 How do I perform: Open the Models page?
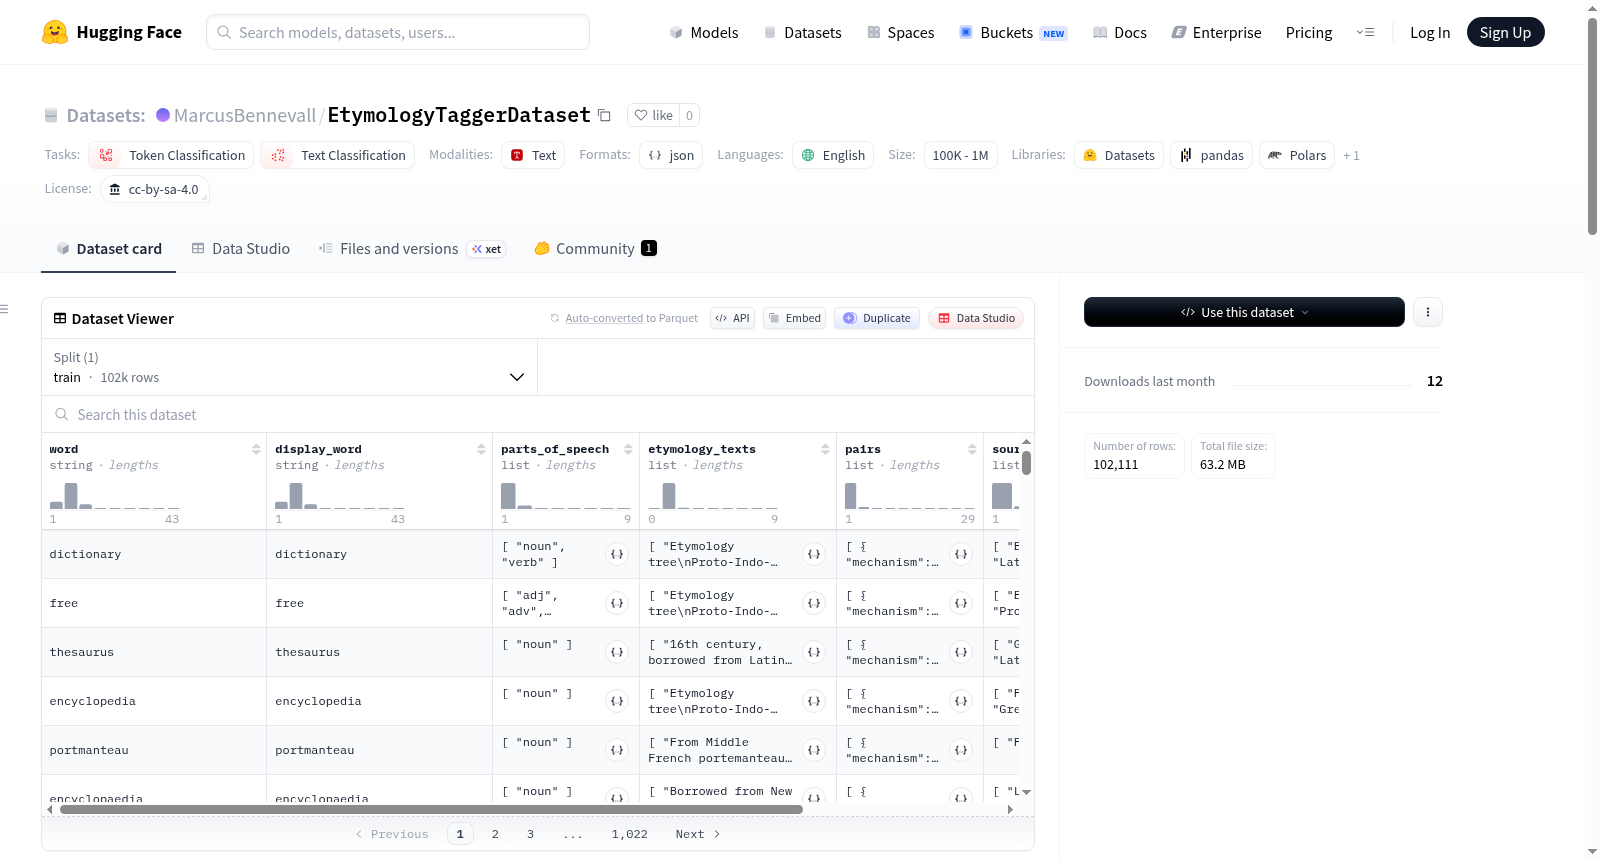pyautogui.click(x=704, y=33)
